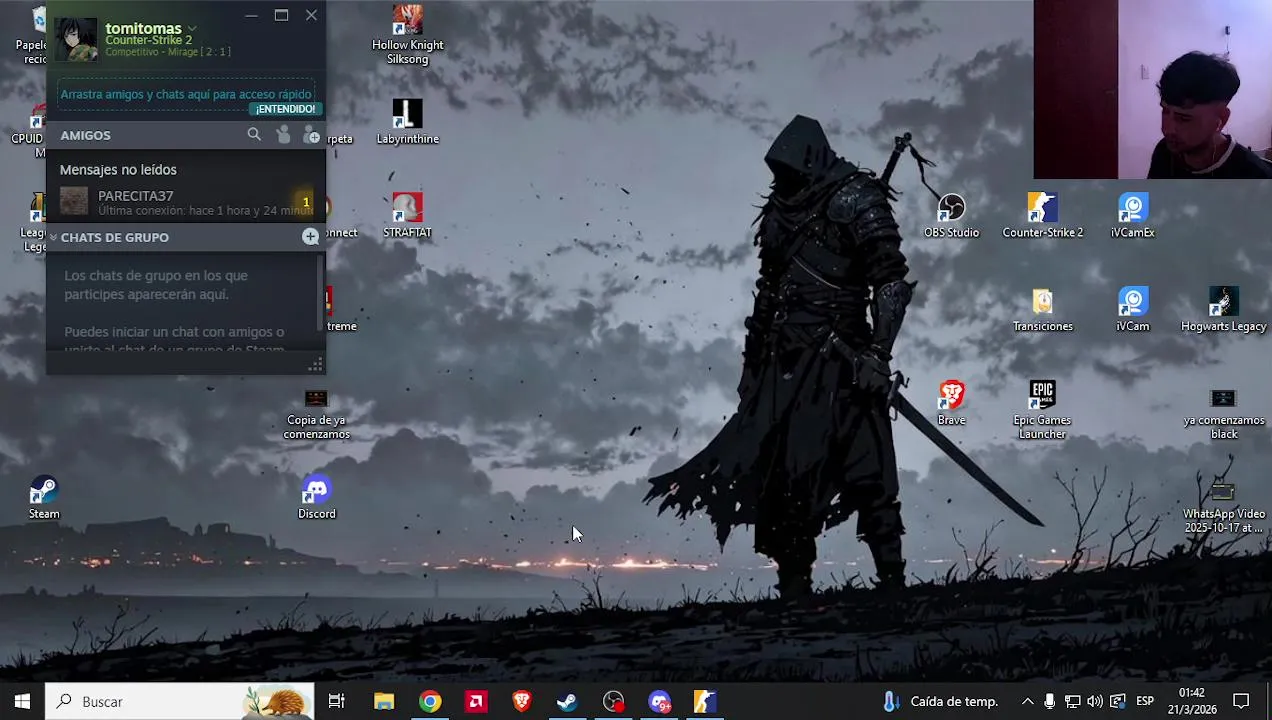
Task: Switch the ESP input language indicator
Action: click(x=1145, y=702)
